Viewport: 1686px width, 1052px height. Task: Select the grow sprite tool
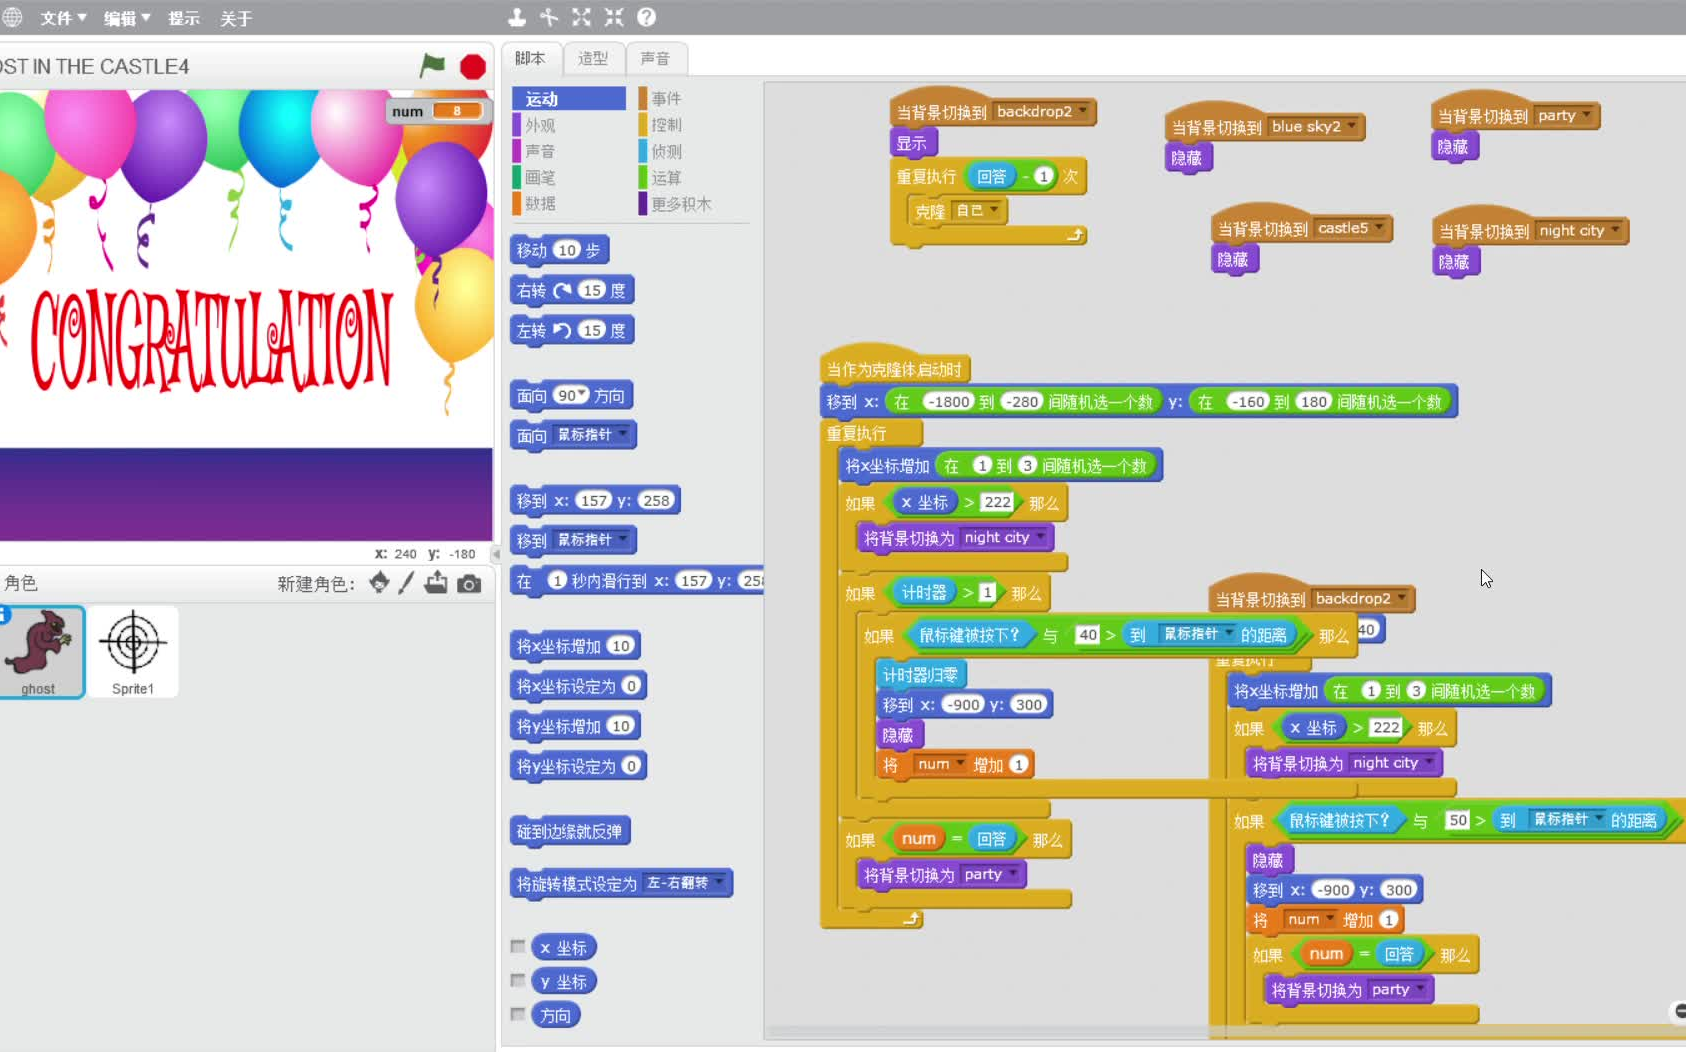coord(582,16)
